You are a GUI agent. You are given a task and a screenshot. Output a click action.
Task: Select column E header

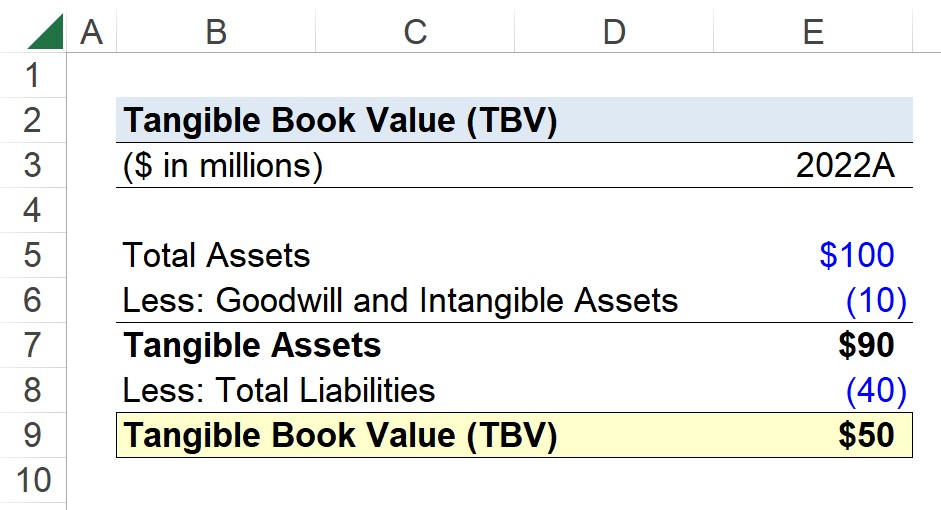click(x=813, y=32)
